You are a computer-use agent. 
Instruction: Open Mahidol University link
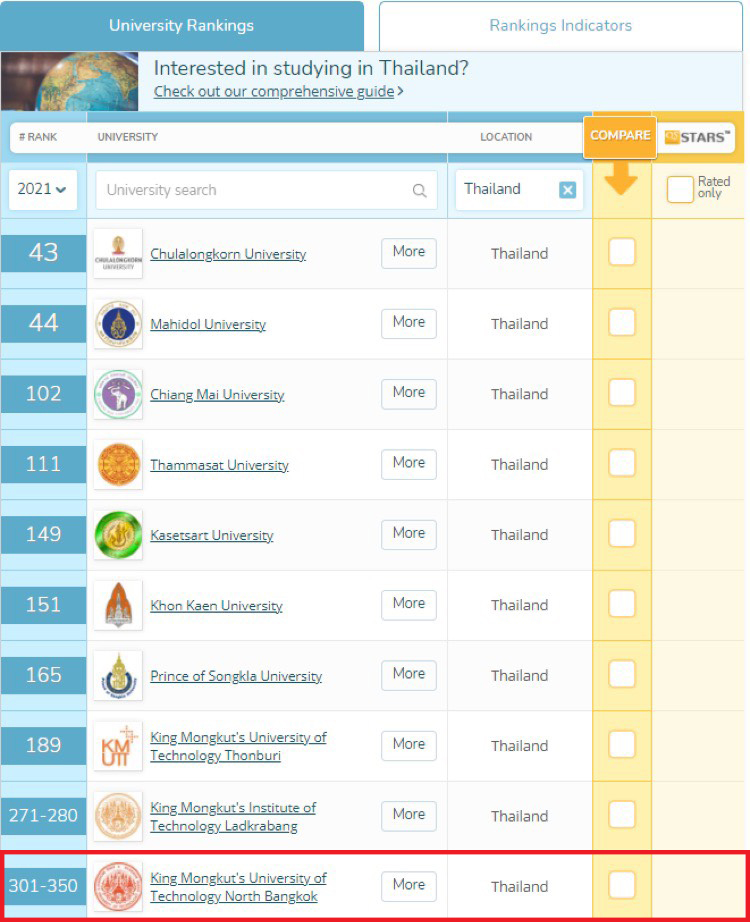[208, 324]
